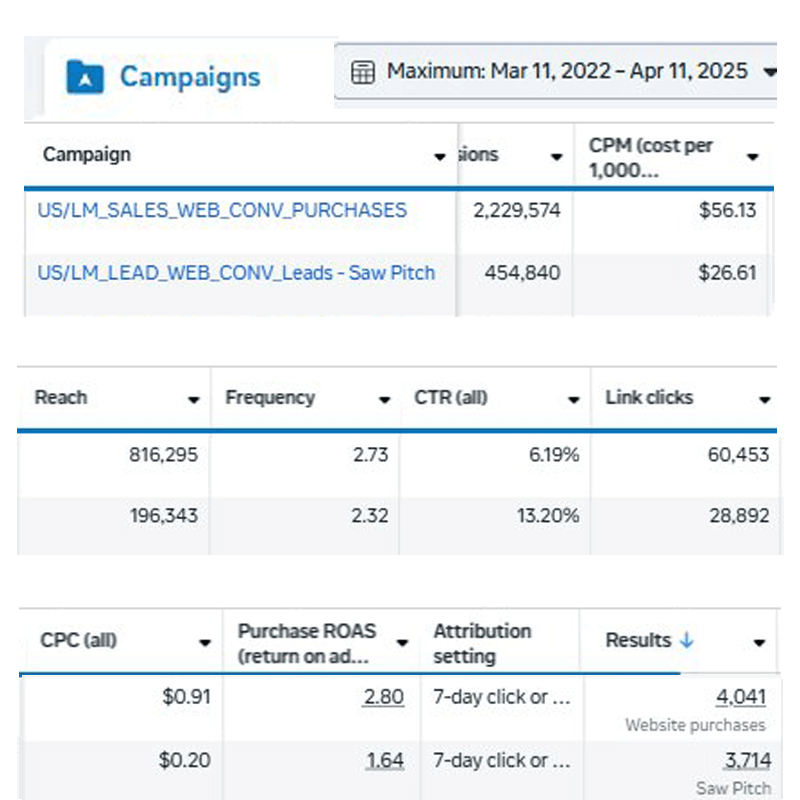Expand the Reach column menu arrow

[194, 400]
